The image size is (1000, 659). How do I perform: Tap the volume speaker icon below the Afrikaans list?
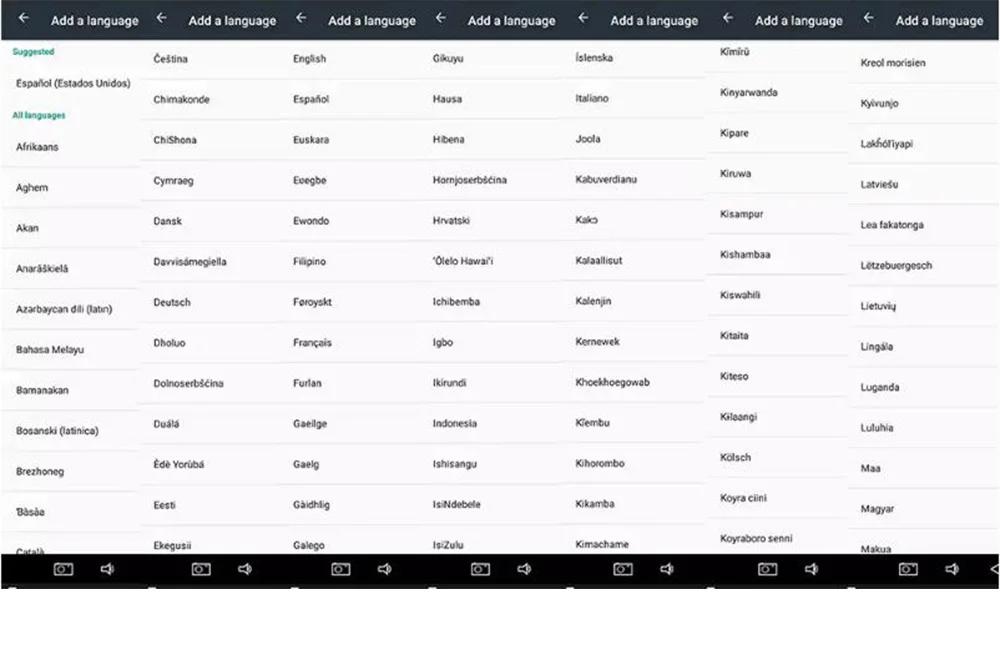pyautogui.click(x=107, y=569)
